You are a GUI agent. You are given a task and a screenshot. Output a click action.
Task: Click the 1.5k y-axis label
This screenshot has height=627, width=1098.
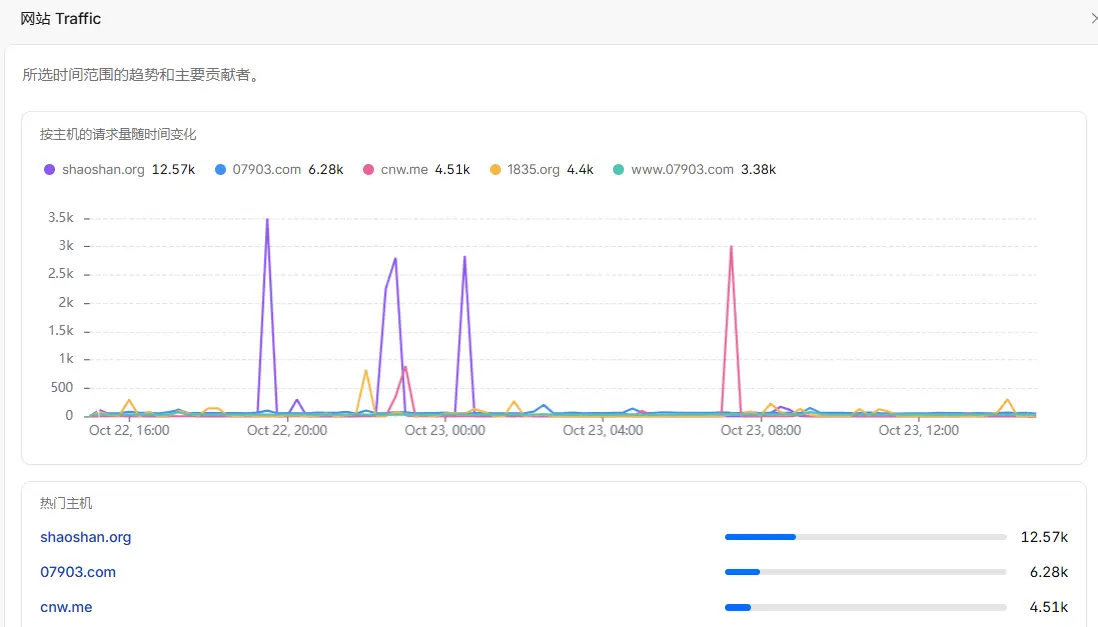click(x=60, y=331)
